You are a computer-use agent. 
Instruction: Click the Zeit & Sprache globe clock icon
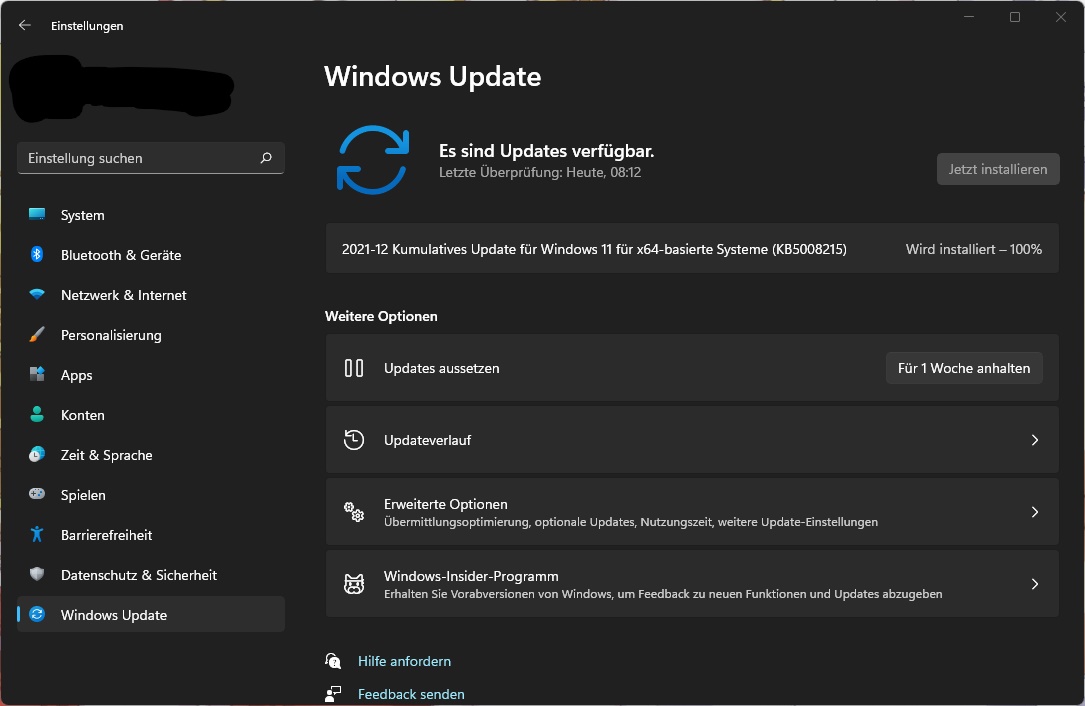(37, 455)
